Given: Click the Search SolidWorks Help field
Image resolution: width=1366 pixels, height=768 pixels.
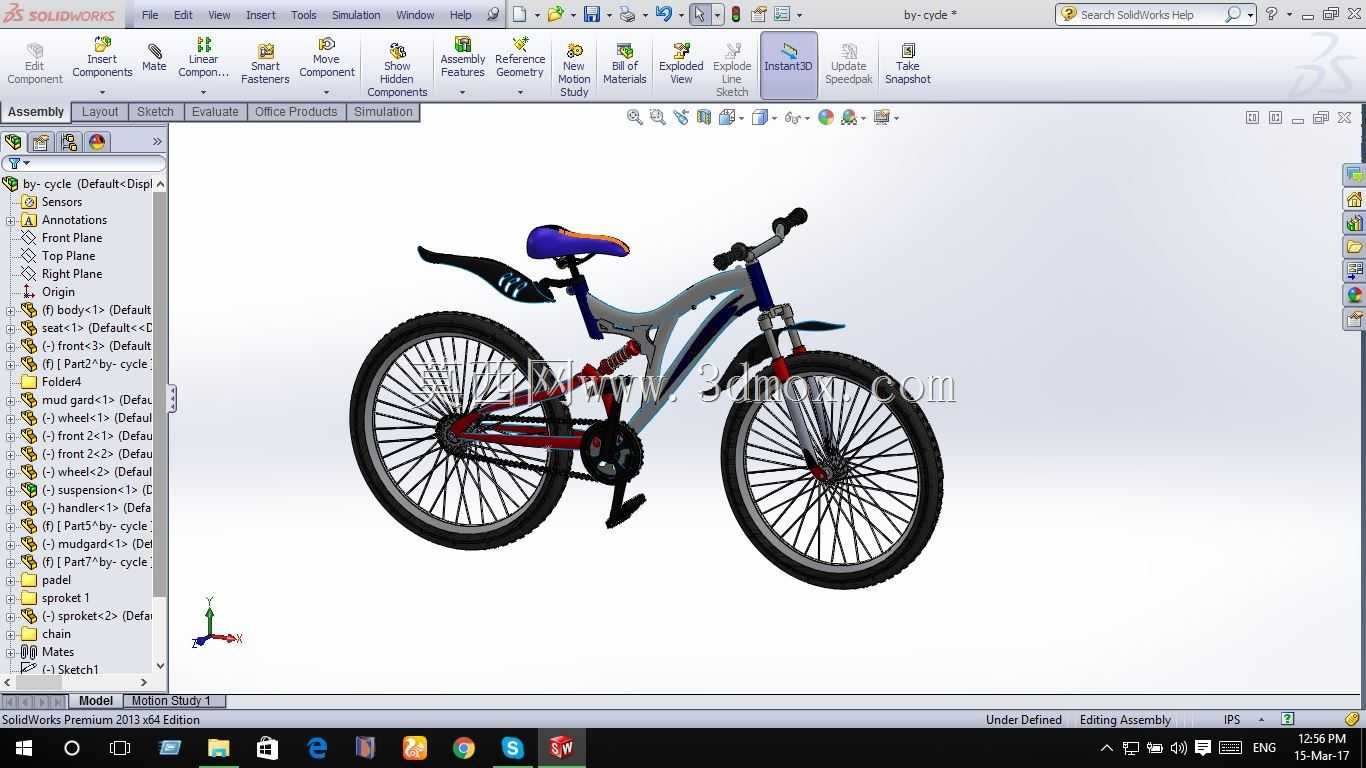Looking at the screenshot, I should coord(1150,15).
